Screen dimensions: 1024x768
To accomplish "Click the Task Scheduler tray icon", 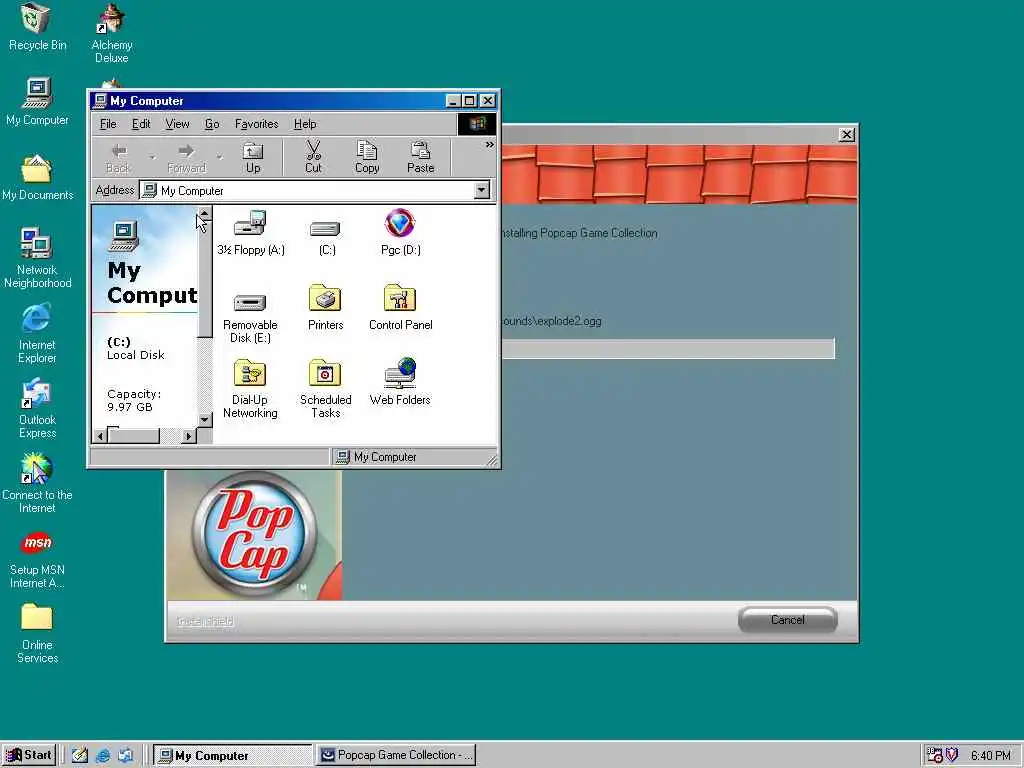I will 935,755.
